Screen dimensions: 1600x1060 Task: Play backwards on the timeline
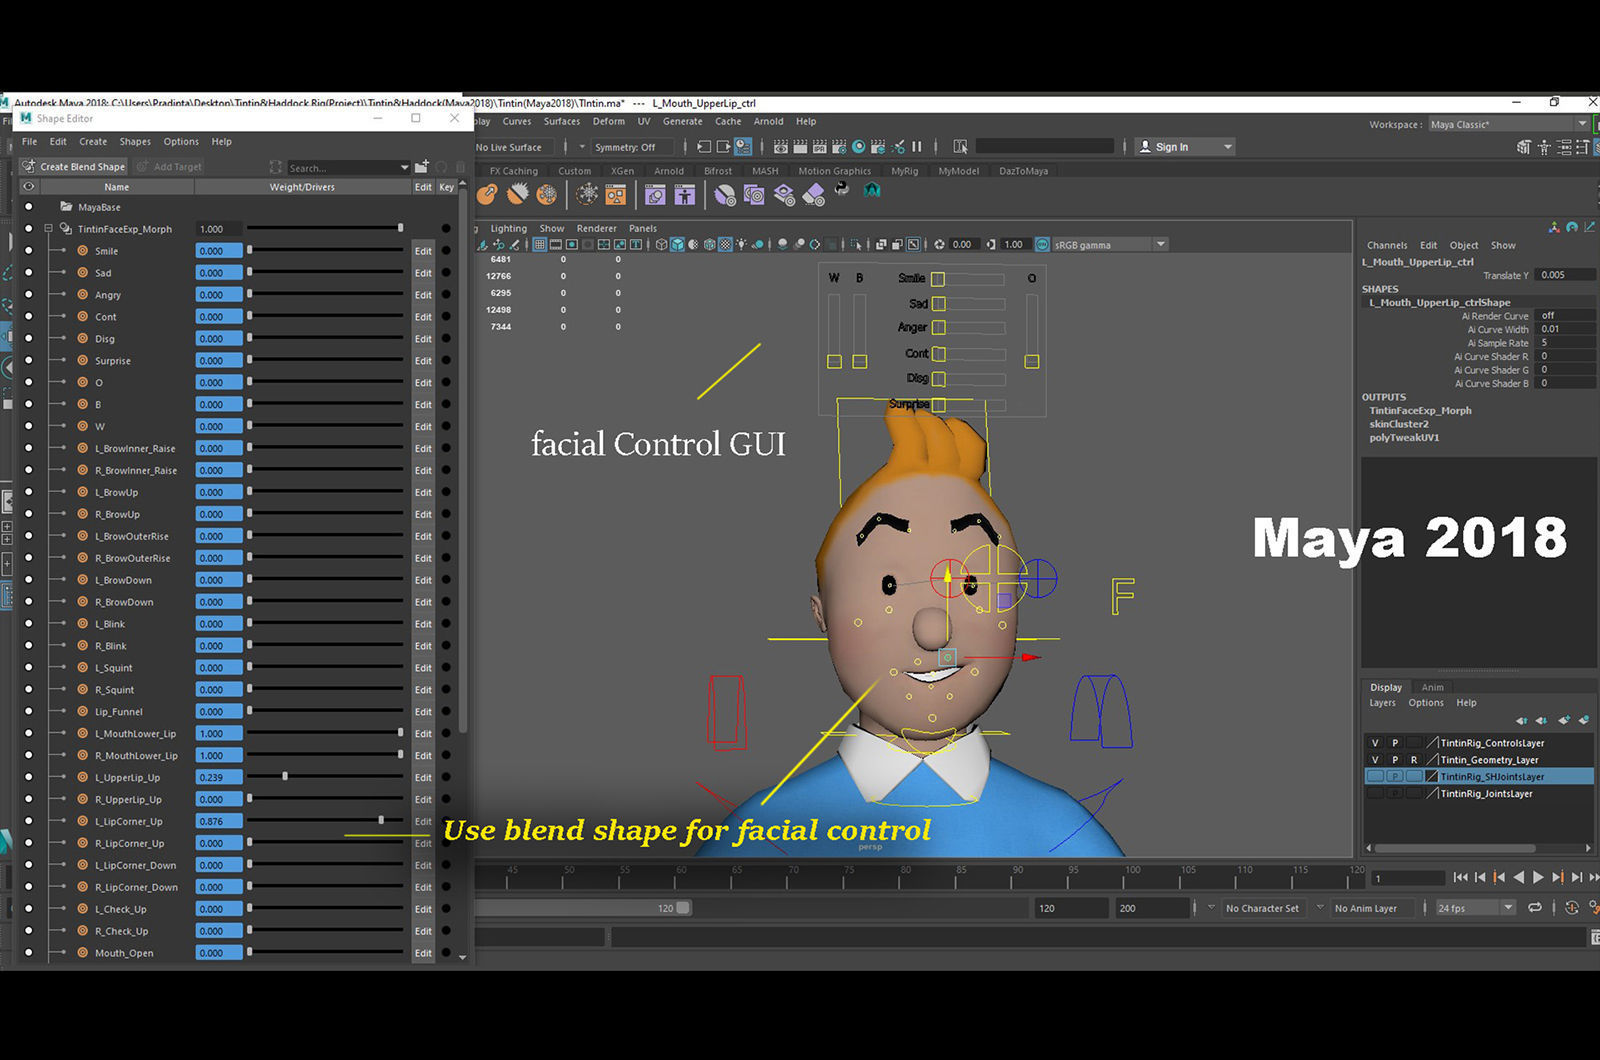pyautogui.click(x=1519, y=877)
